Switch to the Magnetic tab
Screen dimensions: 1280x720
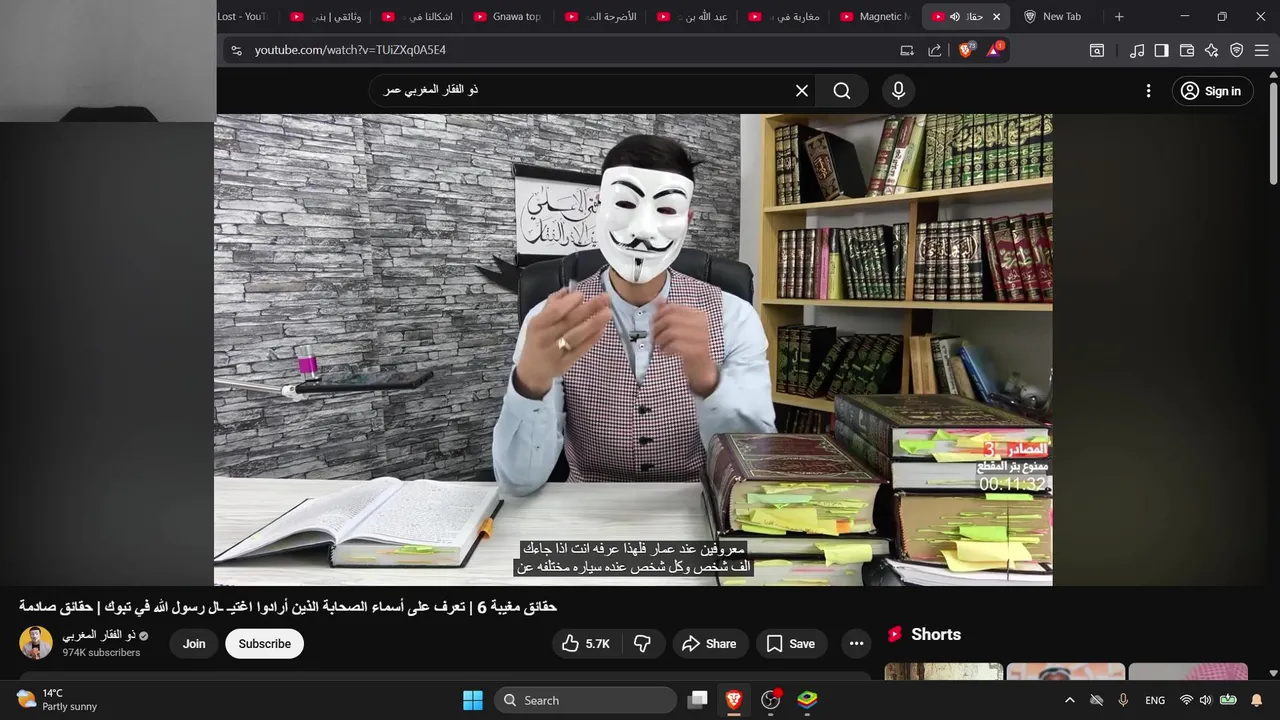tap(876, 17)
